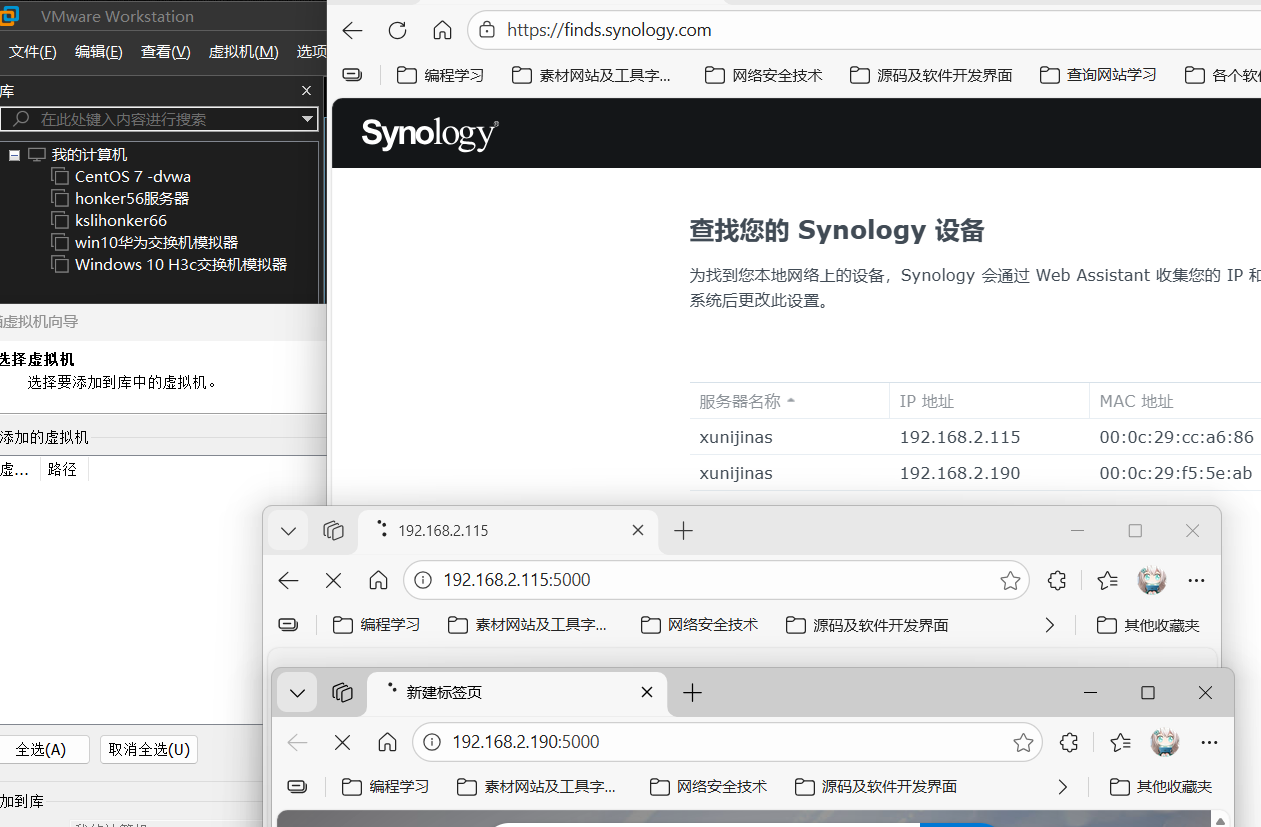1261x827 pixels.
Task: Close the 192.168.2.115 tab
Action: [x=638, y=531]
